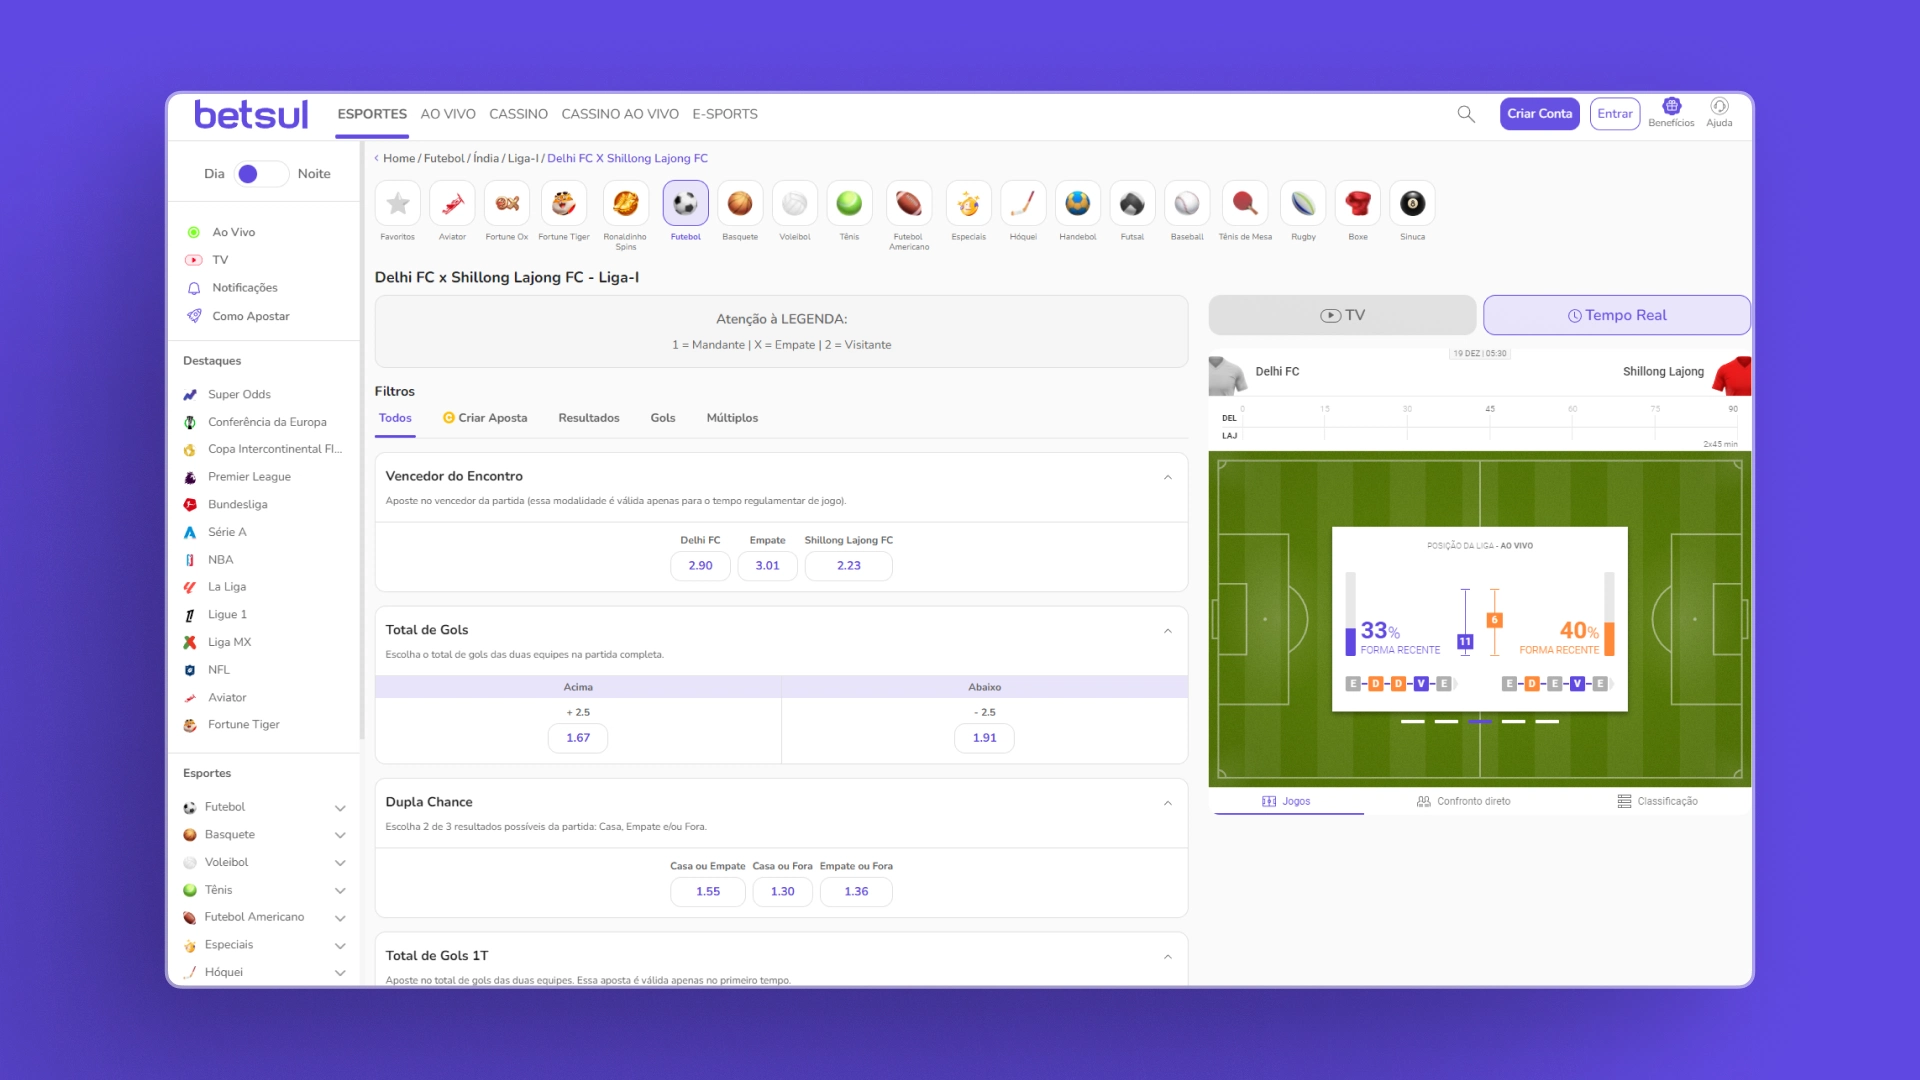1920x1080 pixels.
Task: Select the Tênis ball icon
Action: pyautogui.click(x=849, y=204)
